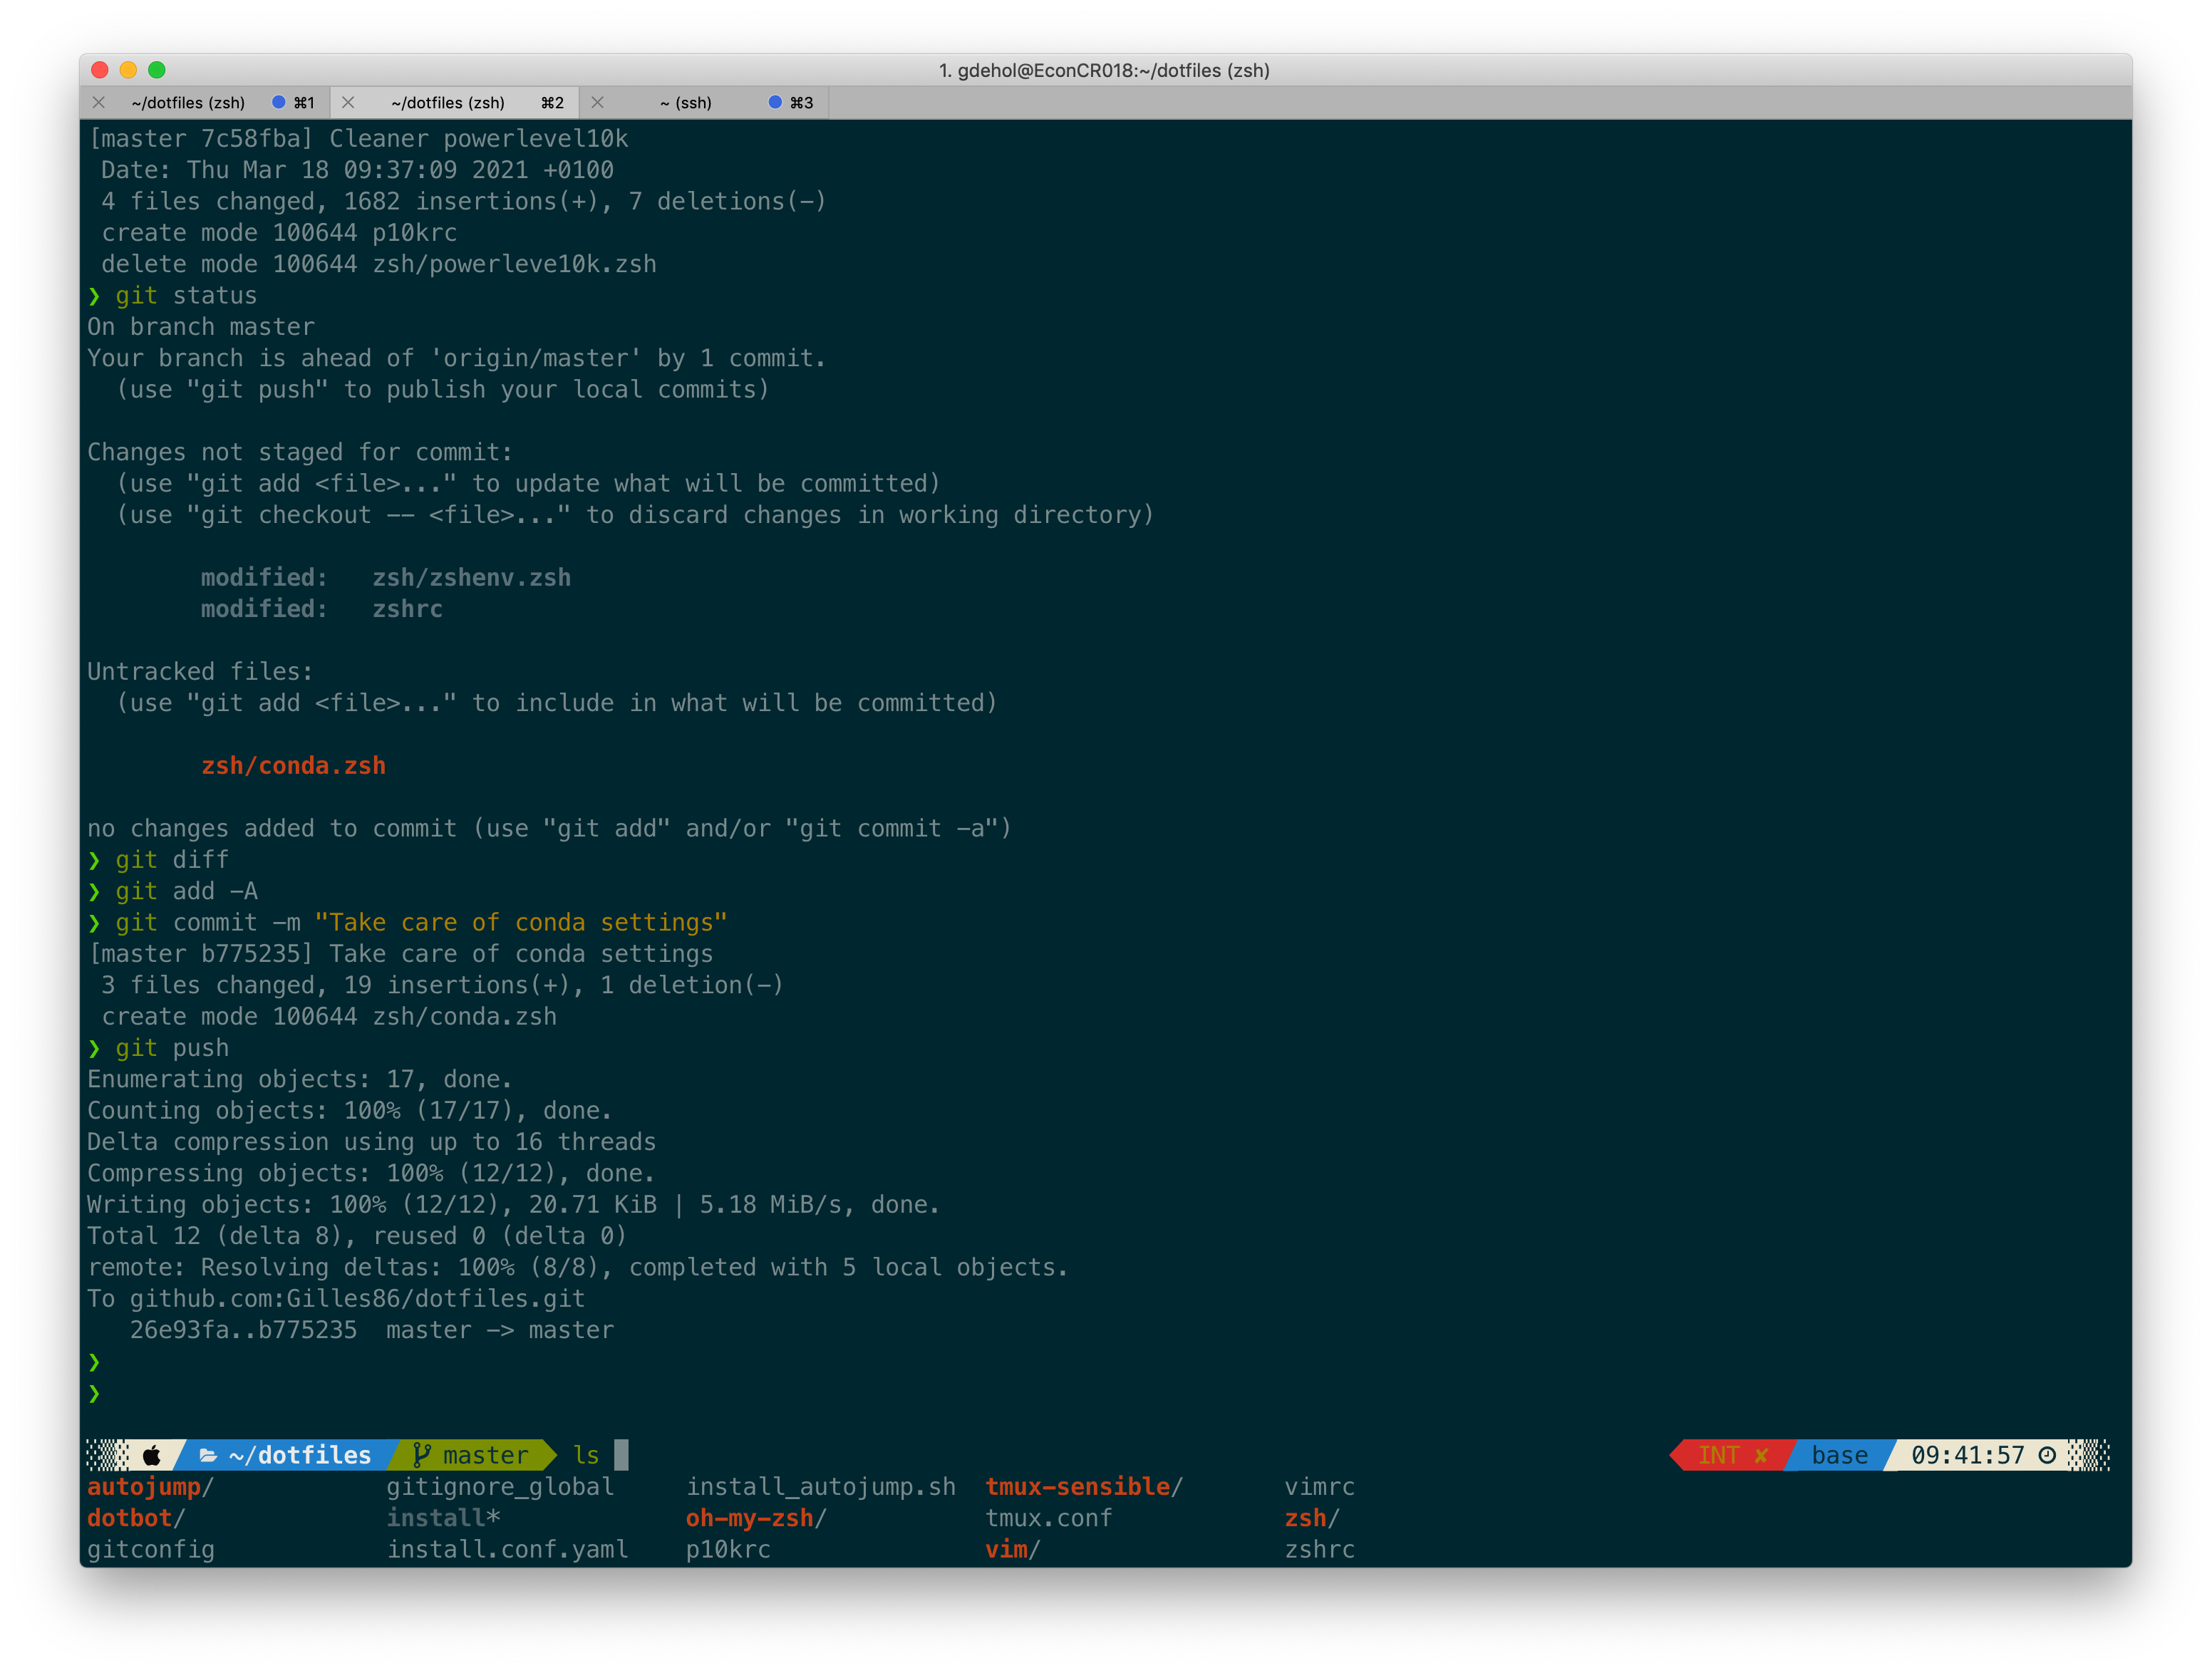This screenshot has width=2212, height=1673.
Task: Close the first ~/dotfiles tab
Action: click(x=99, y=102)
